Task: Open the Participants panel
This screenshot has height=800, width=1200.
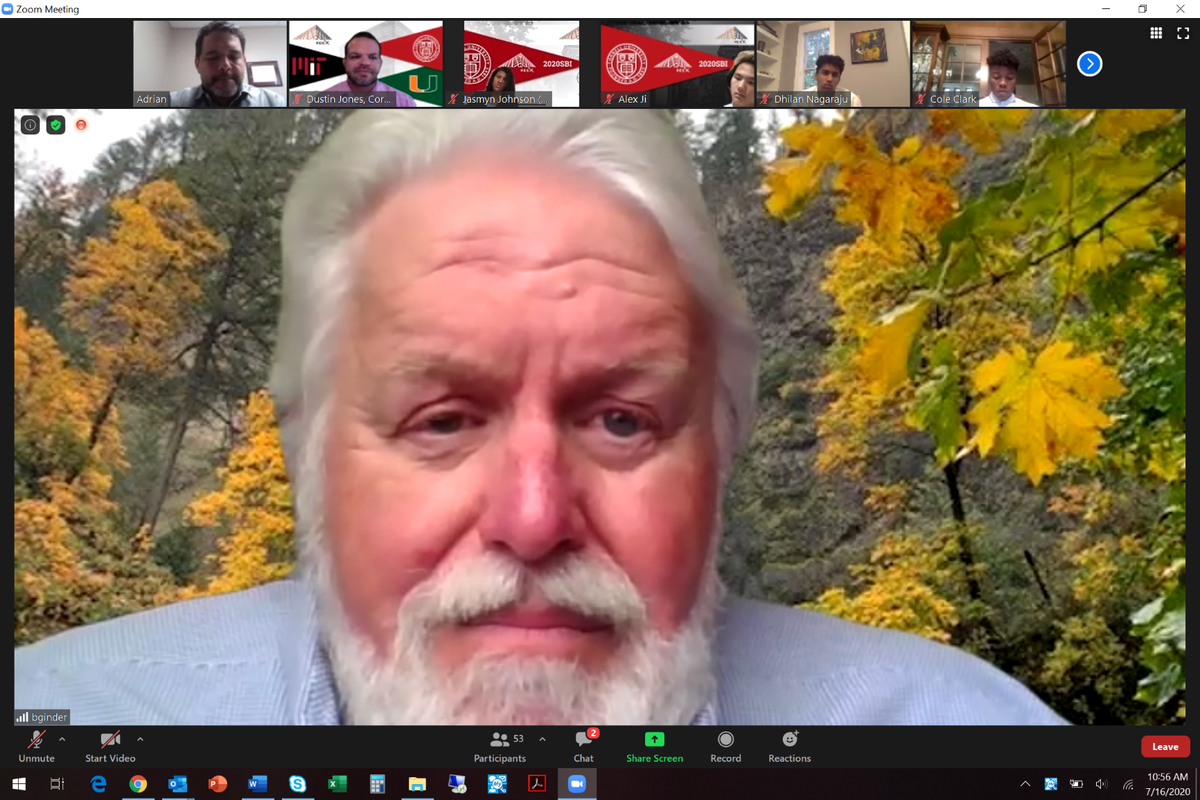Action: click(x=500, y=746)
